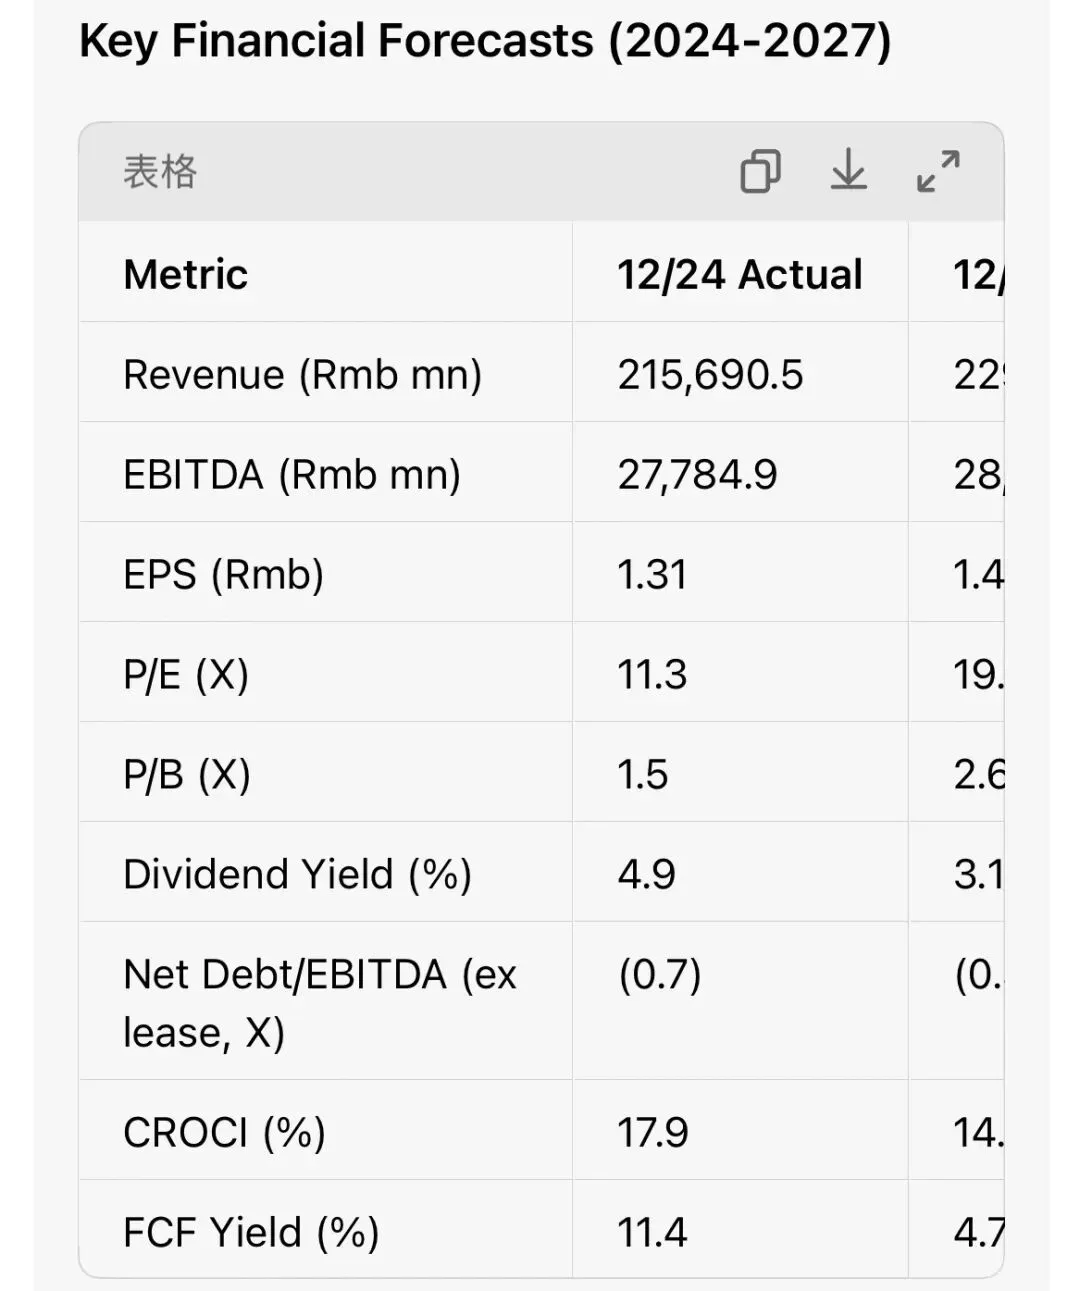Select the Dividend Yield (%) row label
Viewport: 1080px width, 1291px height.
[x=297, y=875]
